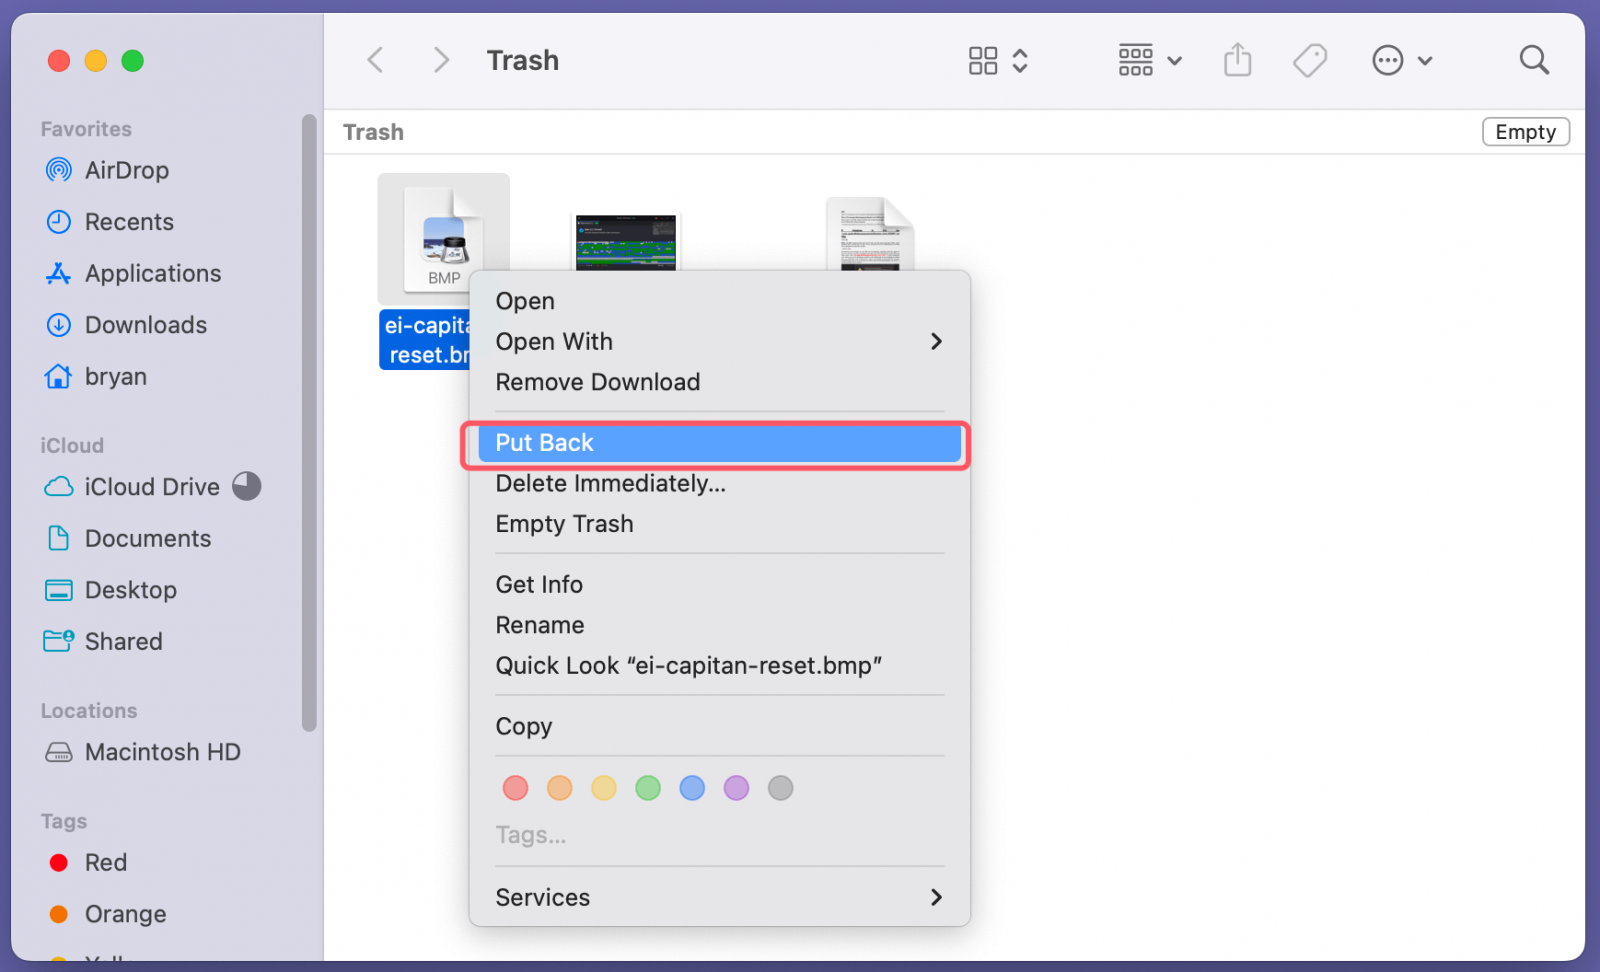Open AirDrop from the sidebar
The image size is (1600, 972).
point(126,171)
